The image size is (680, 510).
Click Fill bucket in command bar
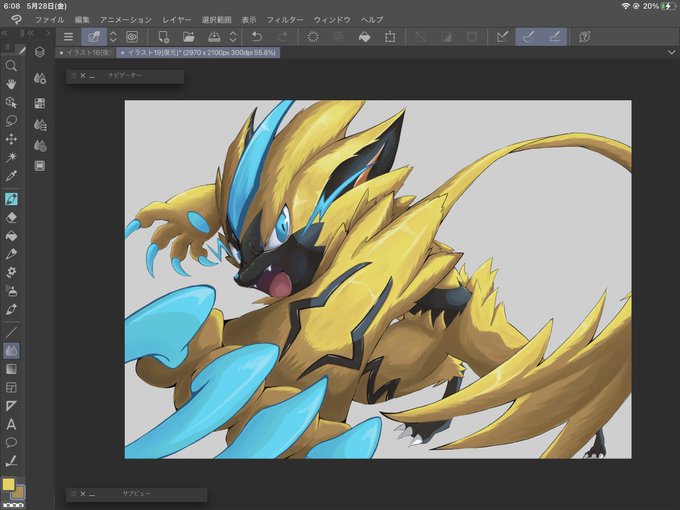364,37
